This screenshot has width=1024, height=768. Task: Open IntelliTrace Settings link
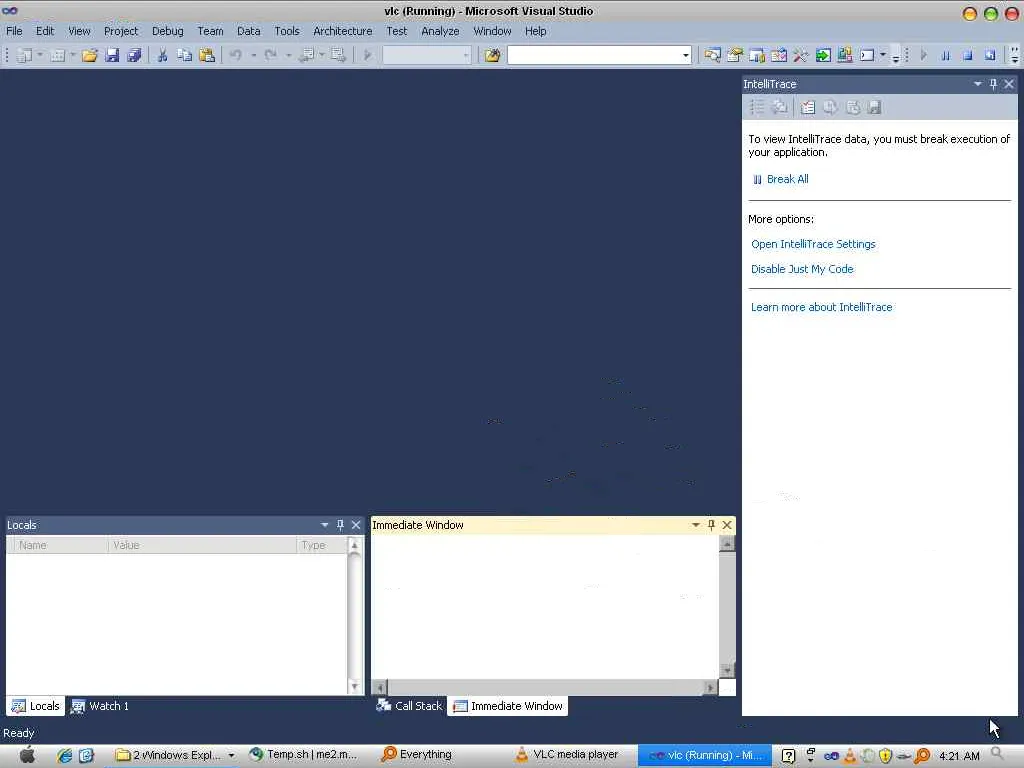pyautogui.click(x=813, y=244)
